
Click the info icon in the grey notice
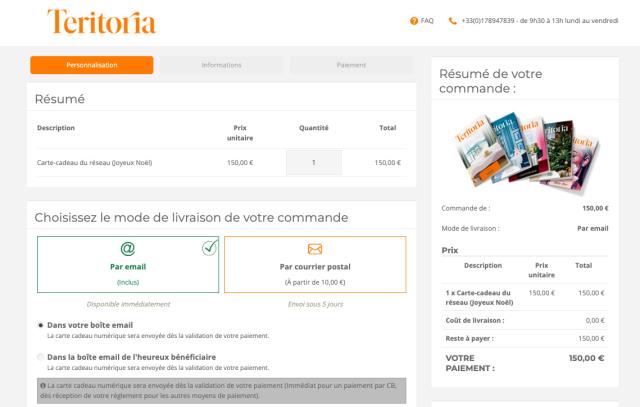pos(43,385)
